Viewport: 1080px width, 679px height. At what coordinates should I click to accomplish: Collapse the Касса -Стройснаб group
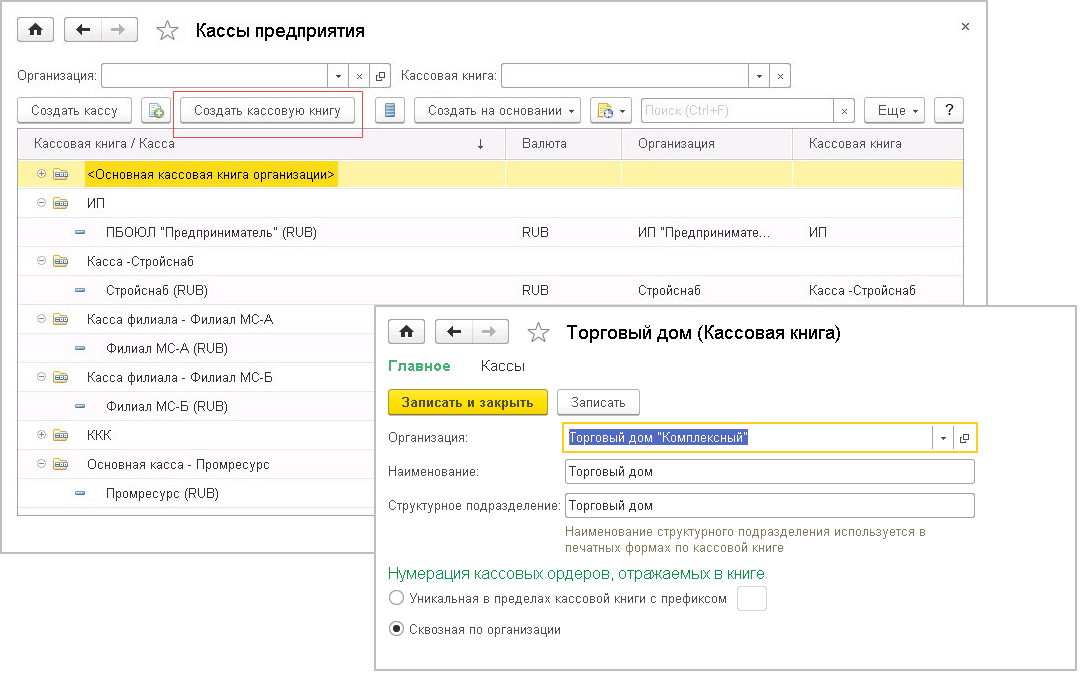tap(42, 261)
